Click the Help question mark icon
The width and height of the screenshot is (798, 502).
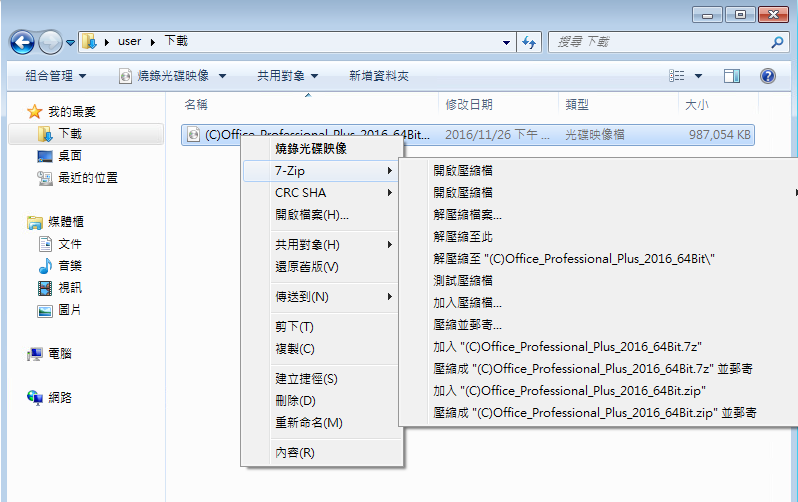[768, 76]
